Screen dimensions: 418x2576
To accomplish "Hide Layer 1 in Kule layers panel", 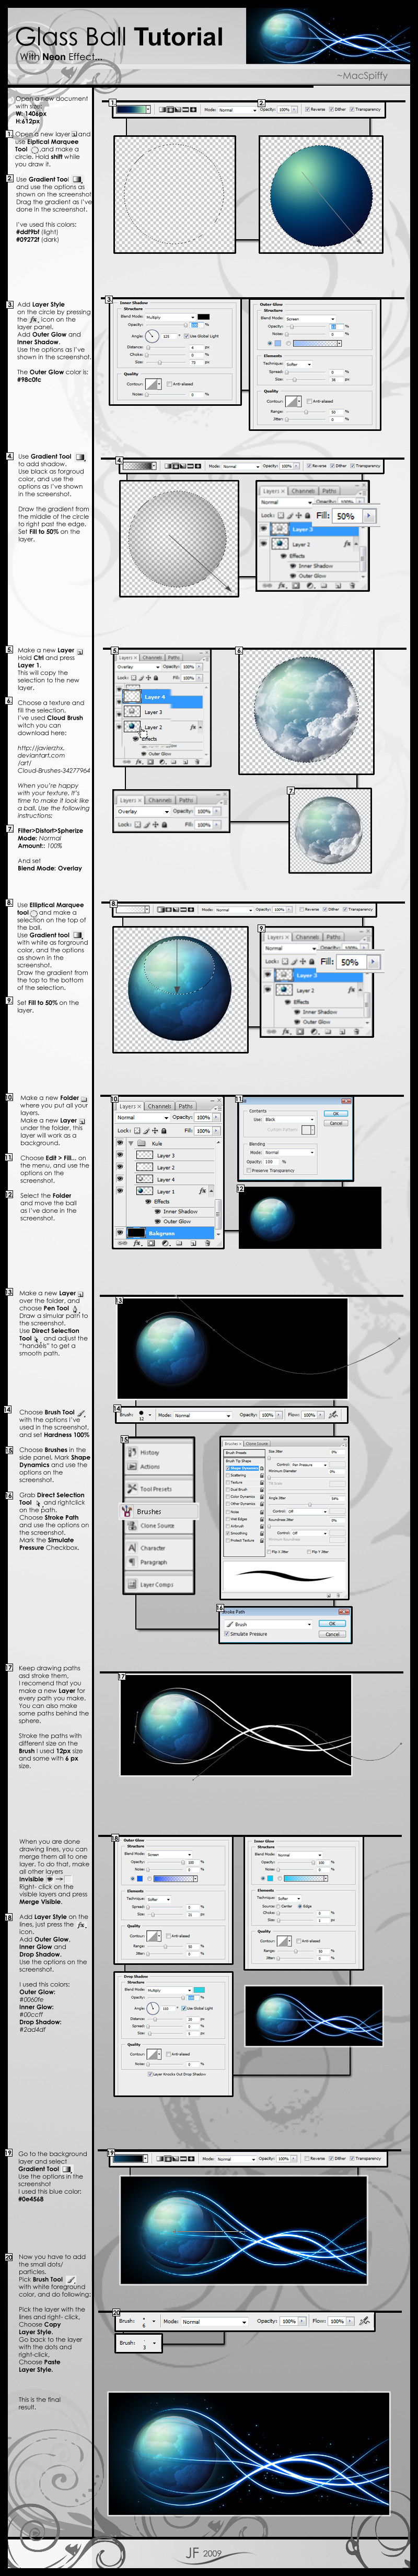I will point(121,1191).
